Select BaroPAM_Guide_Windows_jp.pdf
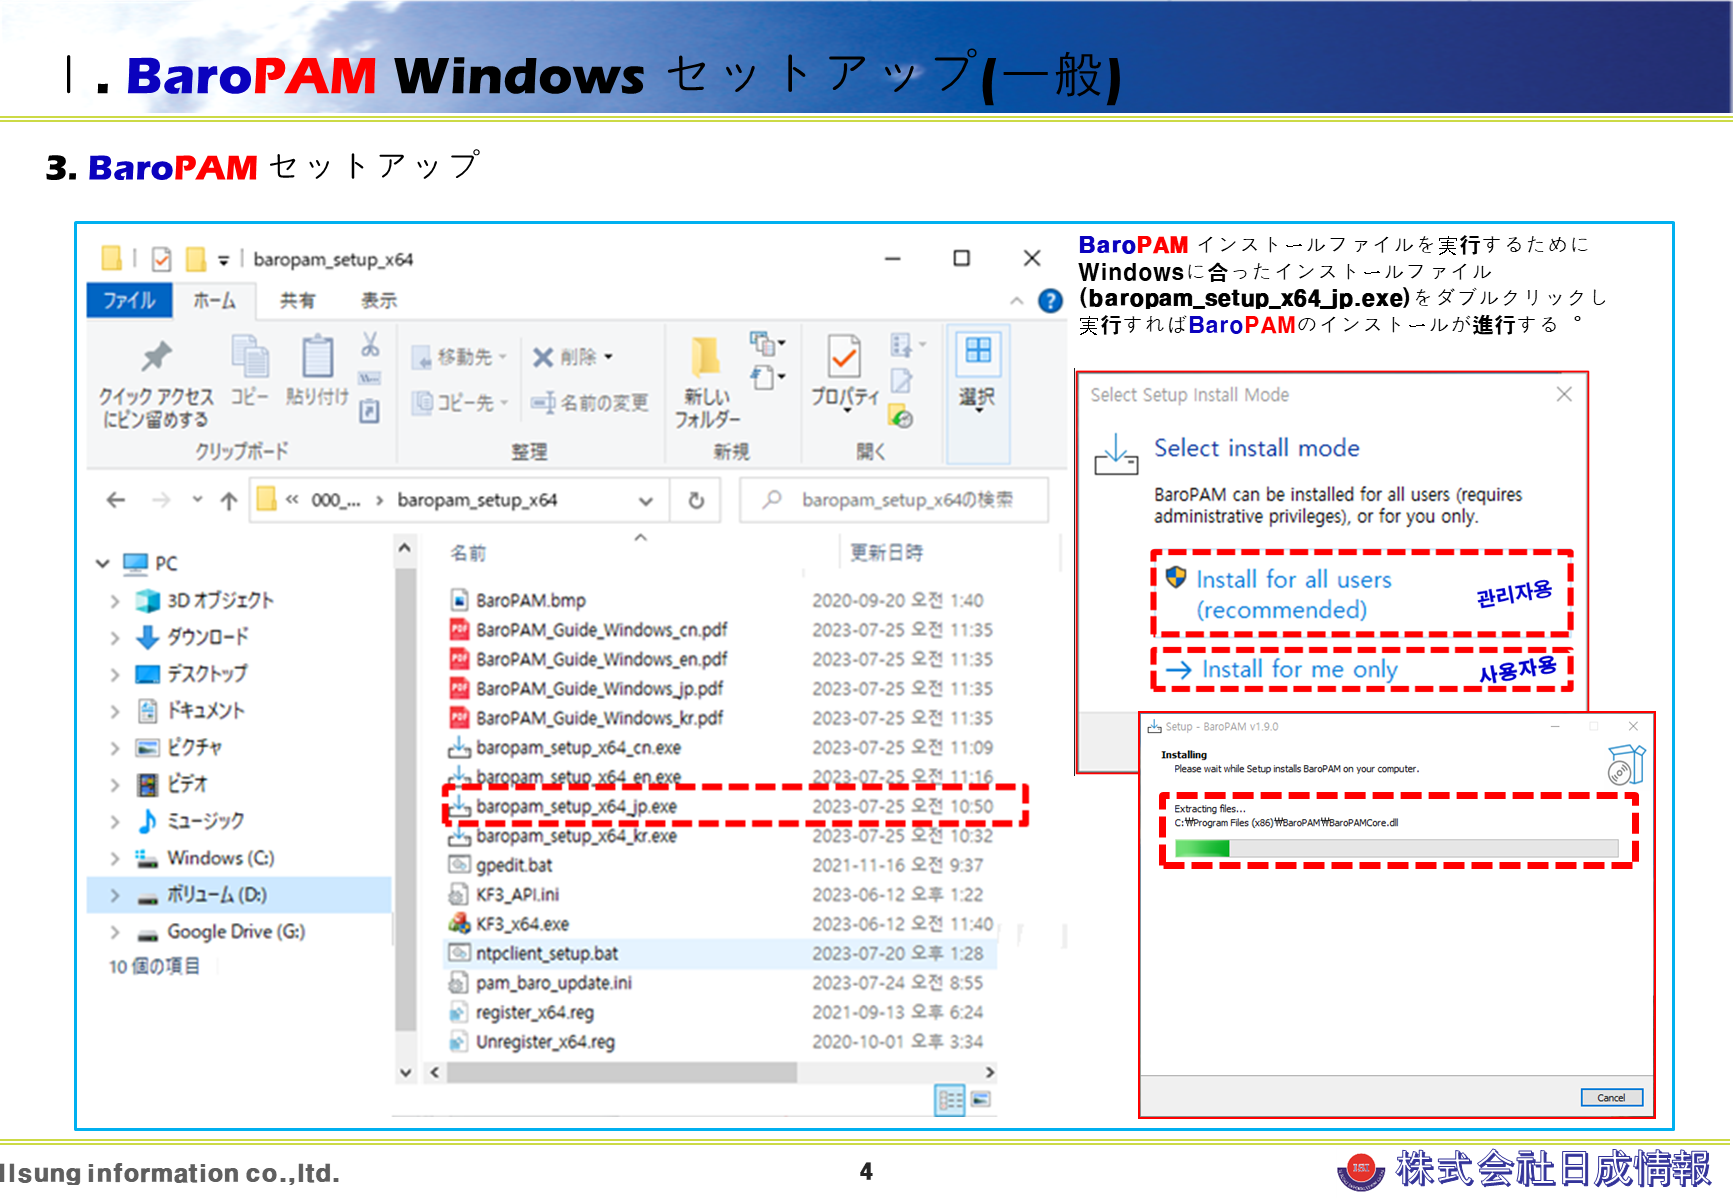This screenshot has height=1200, width=1733. (586, 689)
